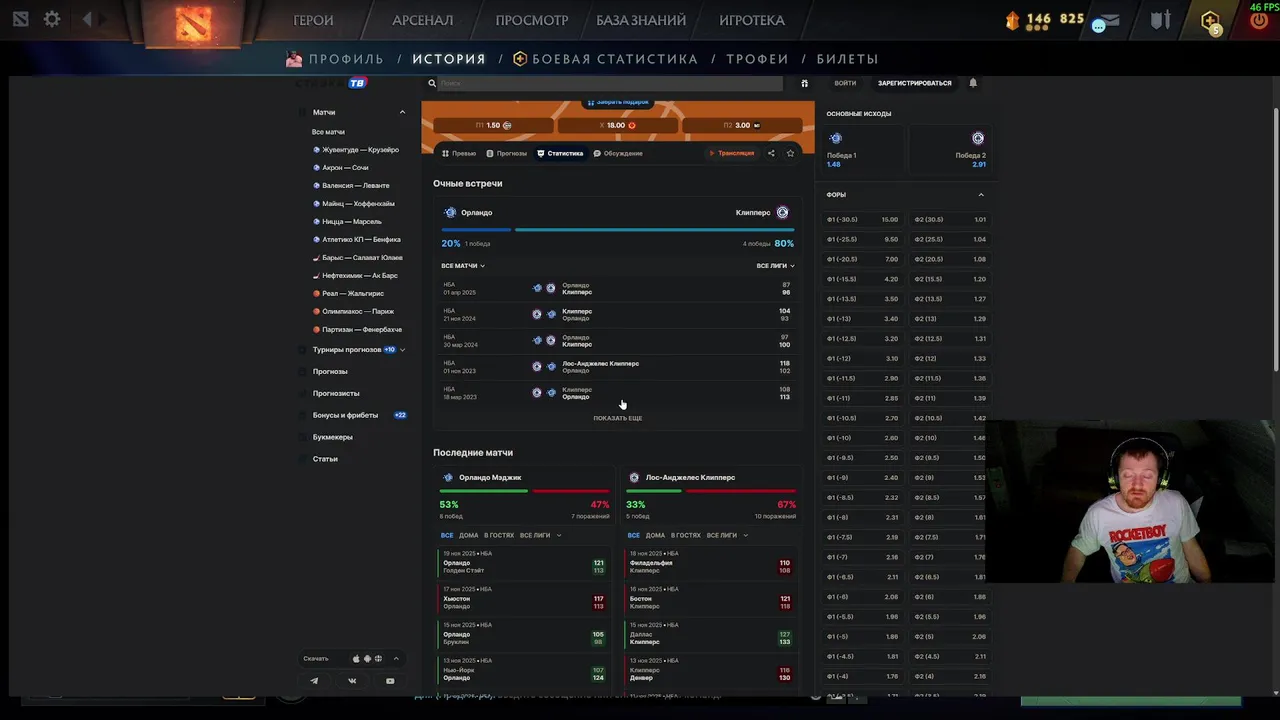Image resolution: width=1280 pixels, height=720 pixels.
Task: Open ВСЕ ЛИГИ dropdown under Clippers
Action: click(x=727, y=535)
